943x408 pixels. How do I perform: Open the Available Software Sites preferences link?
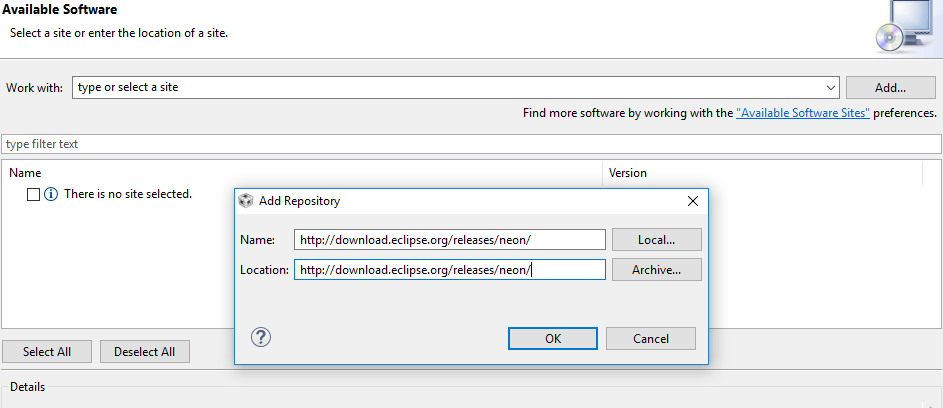pos(803,113)
